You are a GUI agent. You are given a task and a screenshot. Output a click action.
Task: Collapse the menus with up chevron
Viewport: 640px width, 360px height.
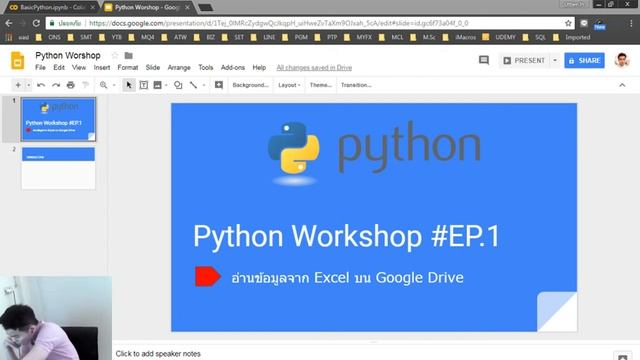point(622,85)
